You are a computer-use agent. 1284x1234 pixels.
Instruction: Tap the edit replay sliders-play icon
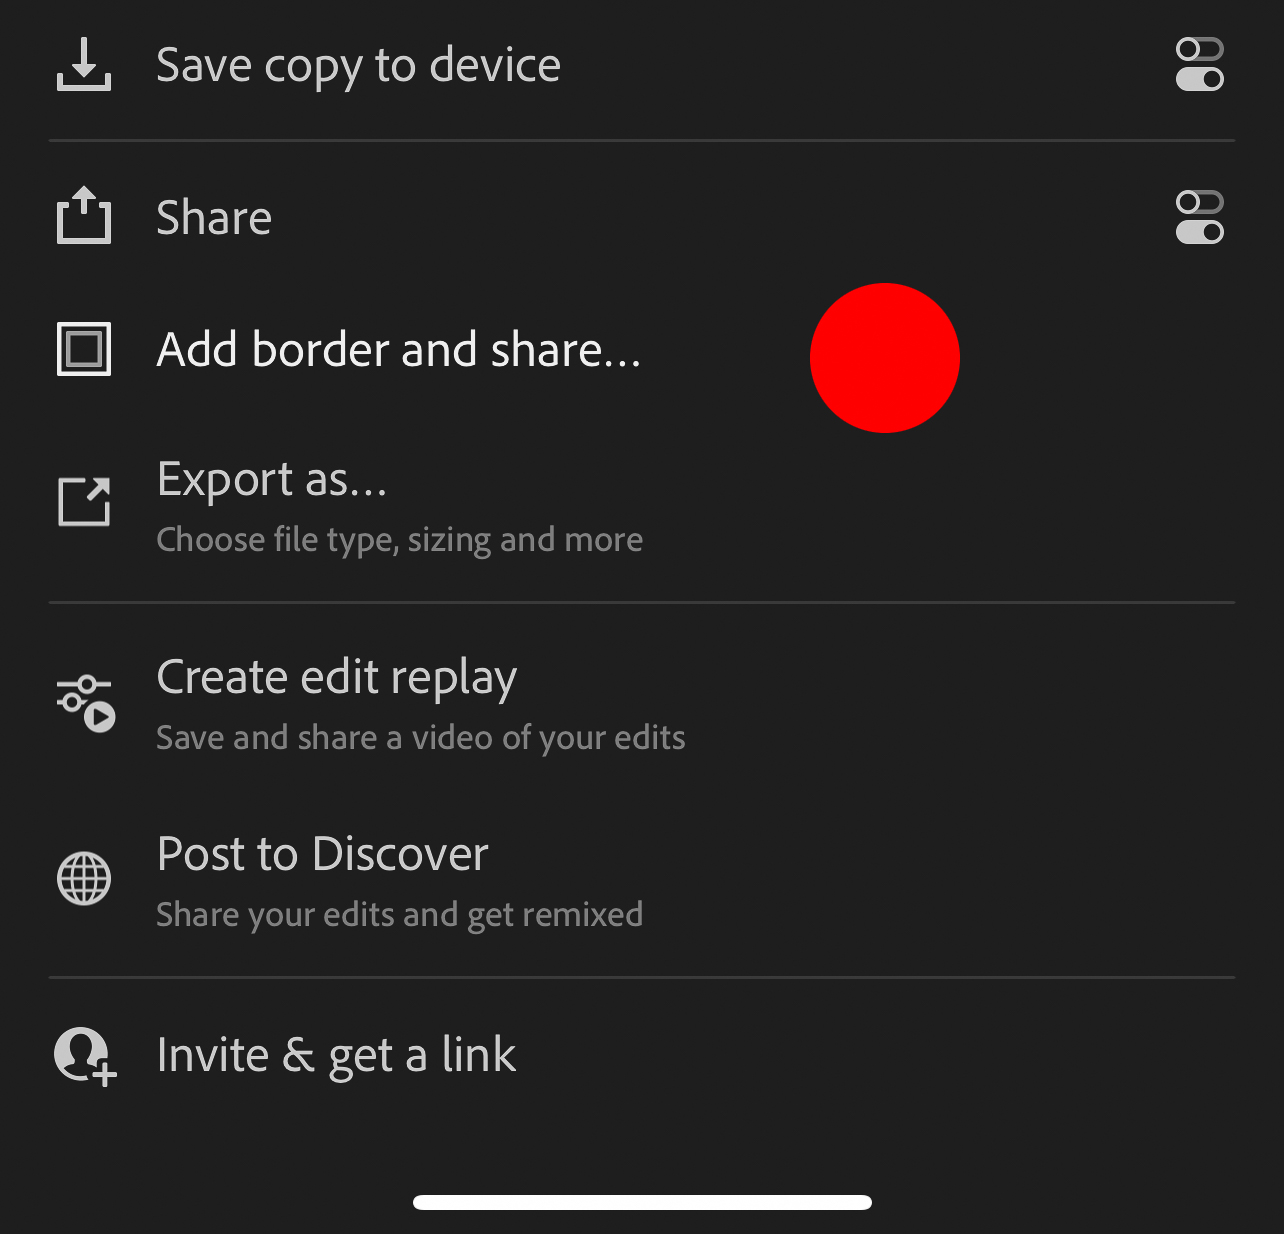pos(86,704)
